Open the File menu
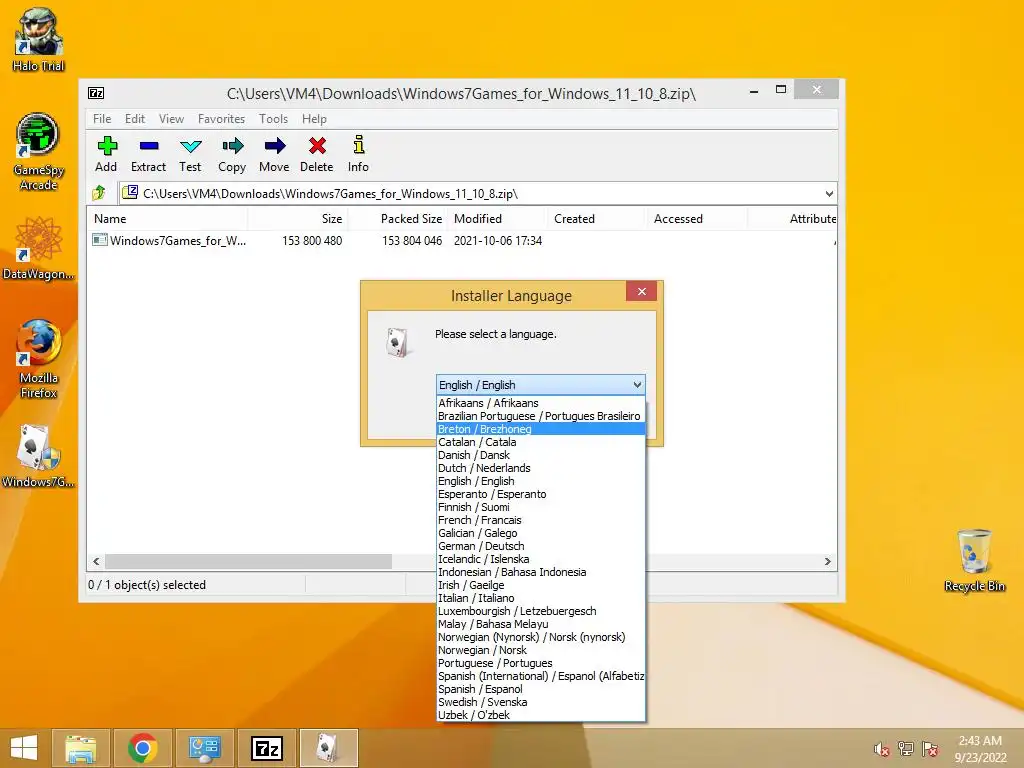 point(102,119)
